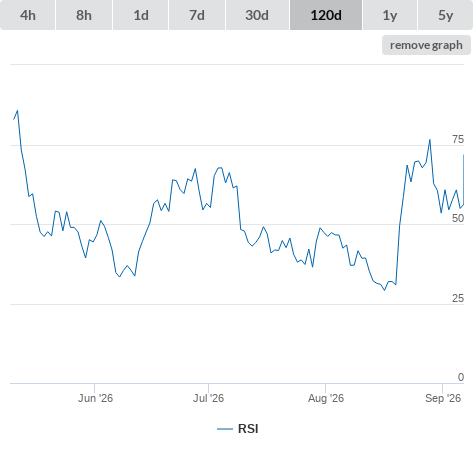Select the 30d range tab
Image resolution: width=474 pixels, height=455 pixels.
coord(257,15)
